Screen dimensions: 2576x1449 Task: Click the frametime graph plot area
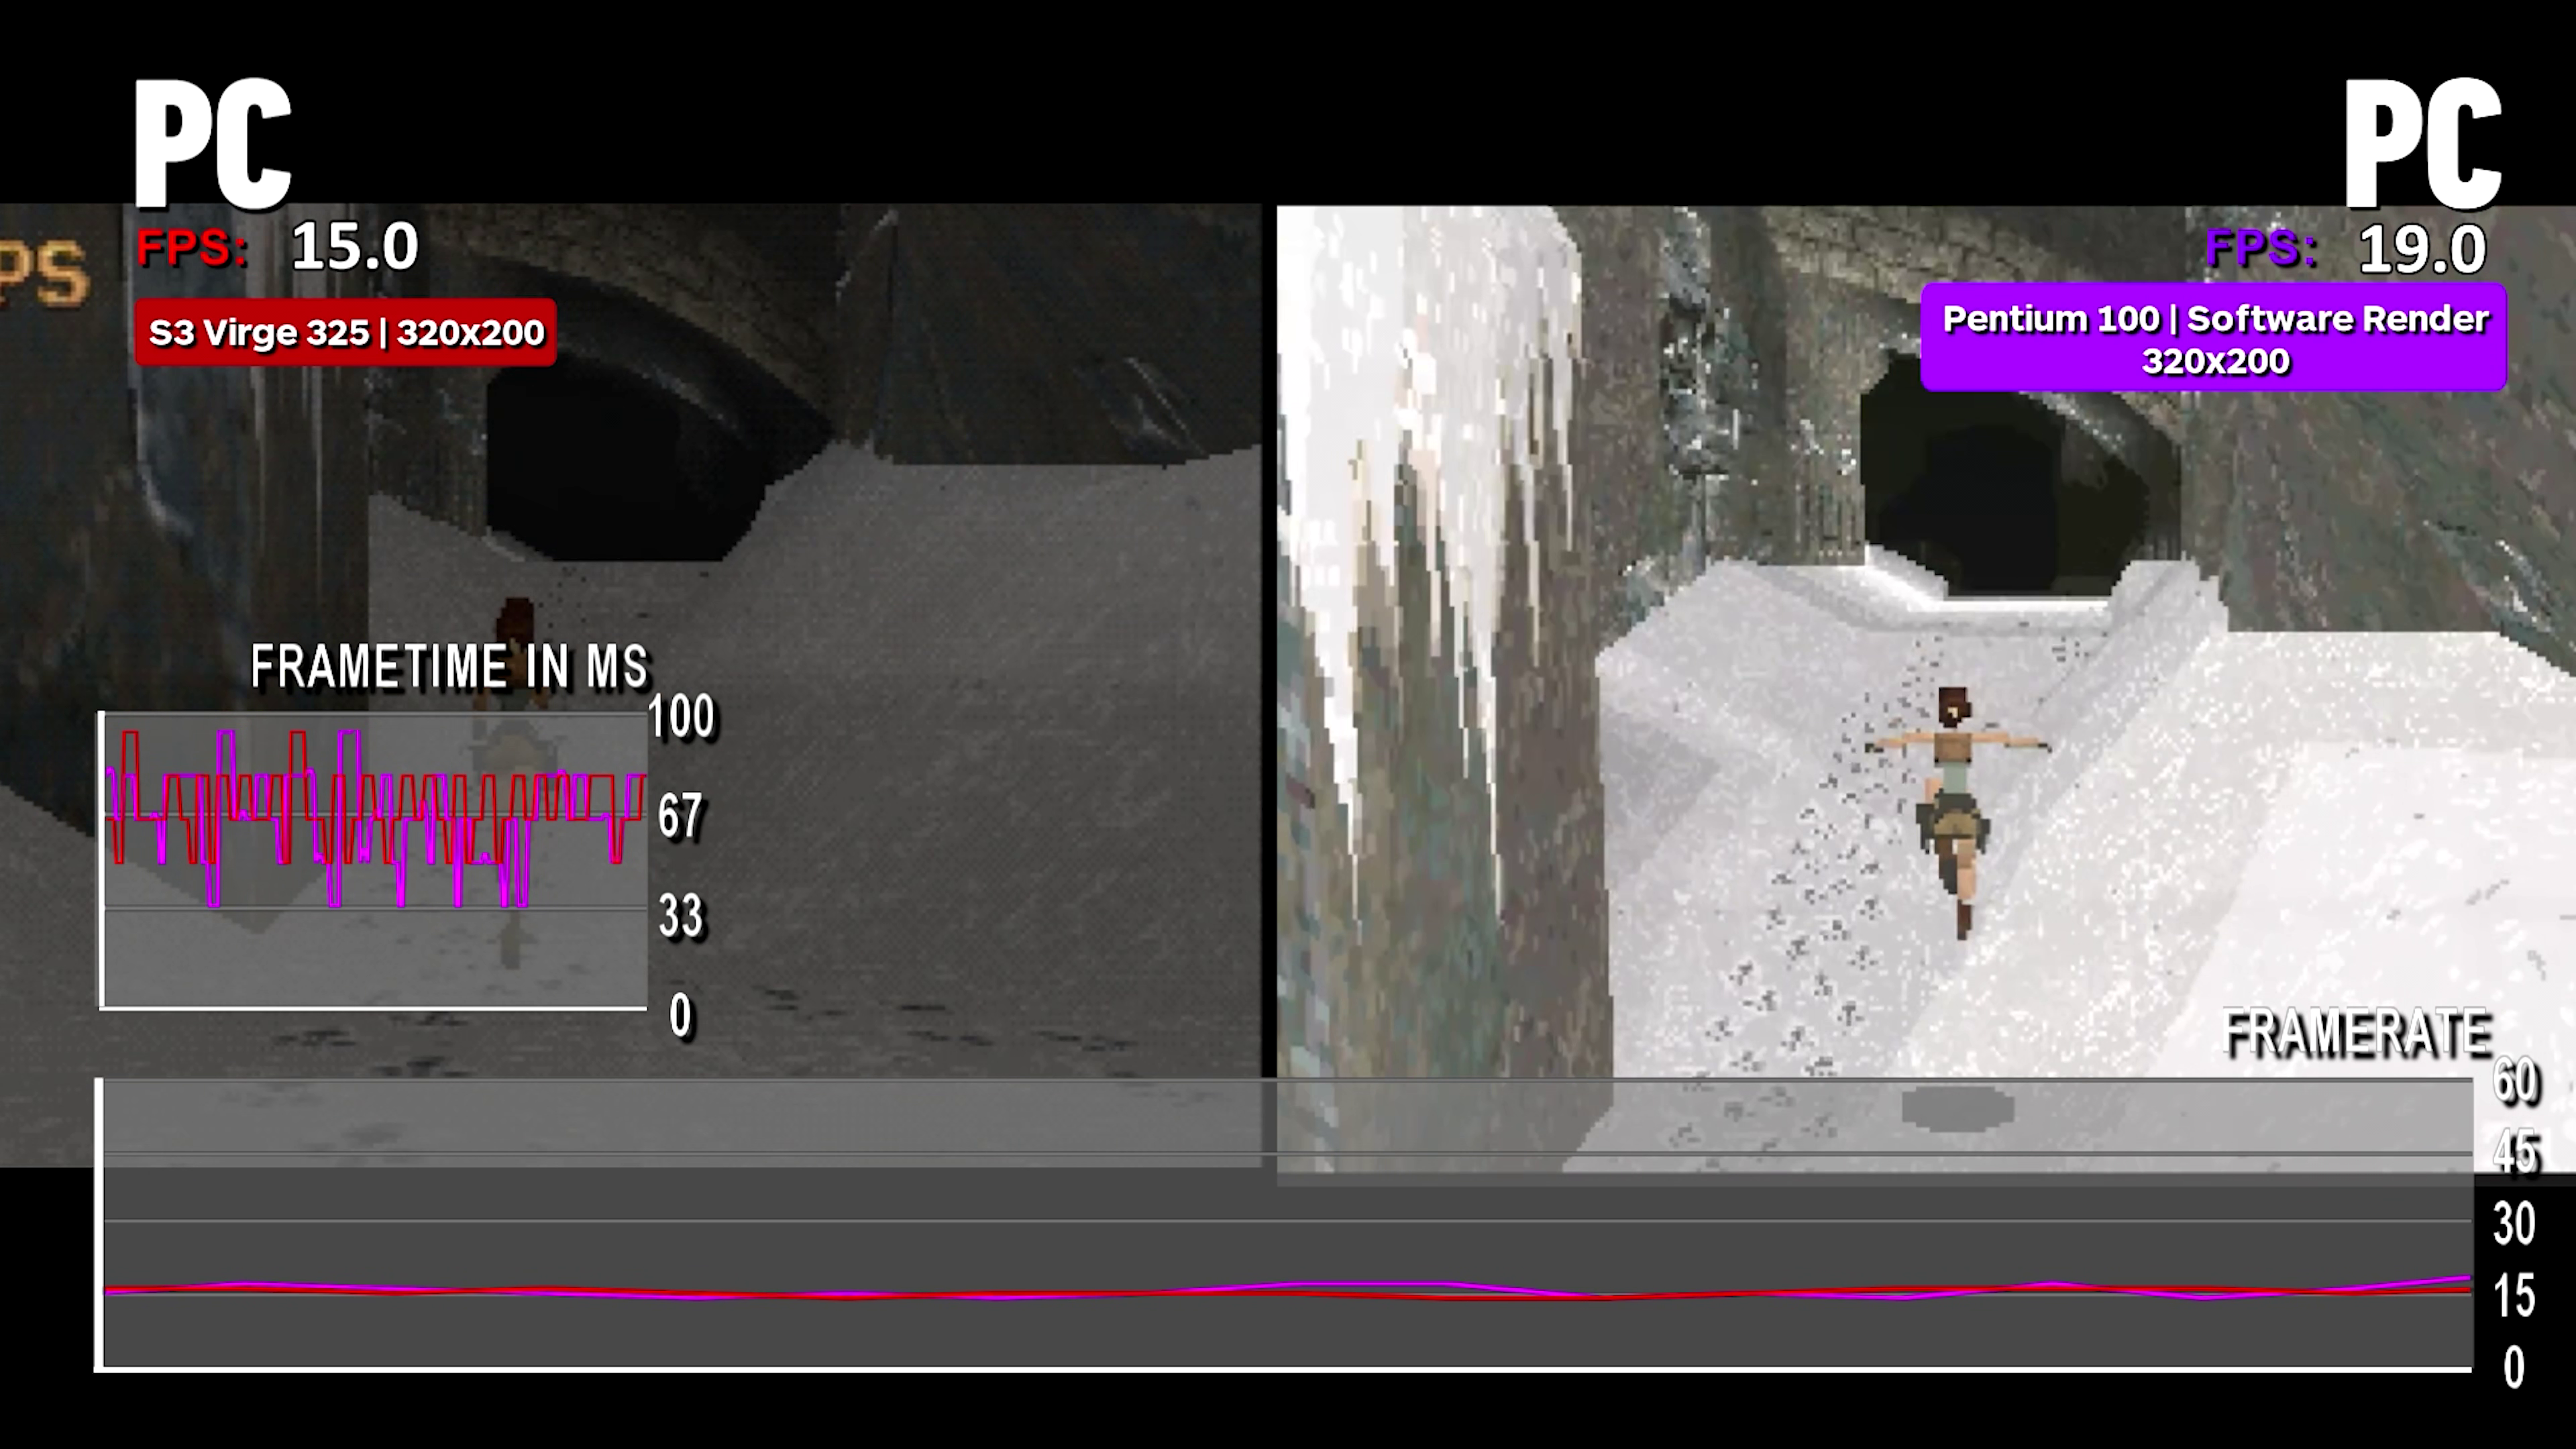point(374,860)
